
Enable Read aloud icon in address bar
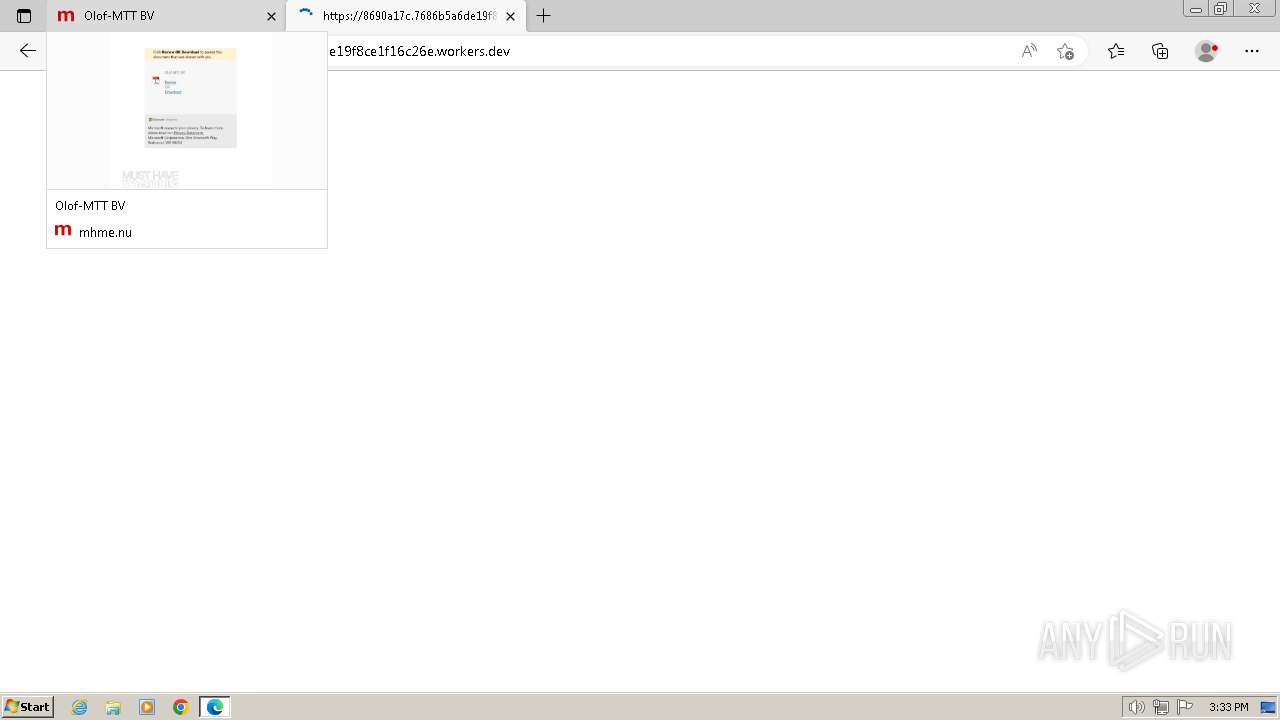pyautogui.click(x=1029, y=51)
